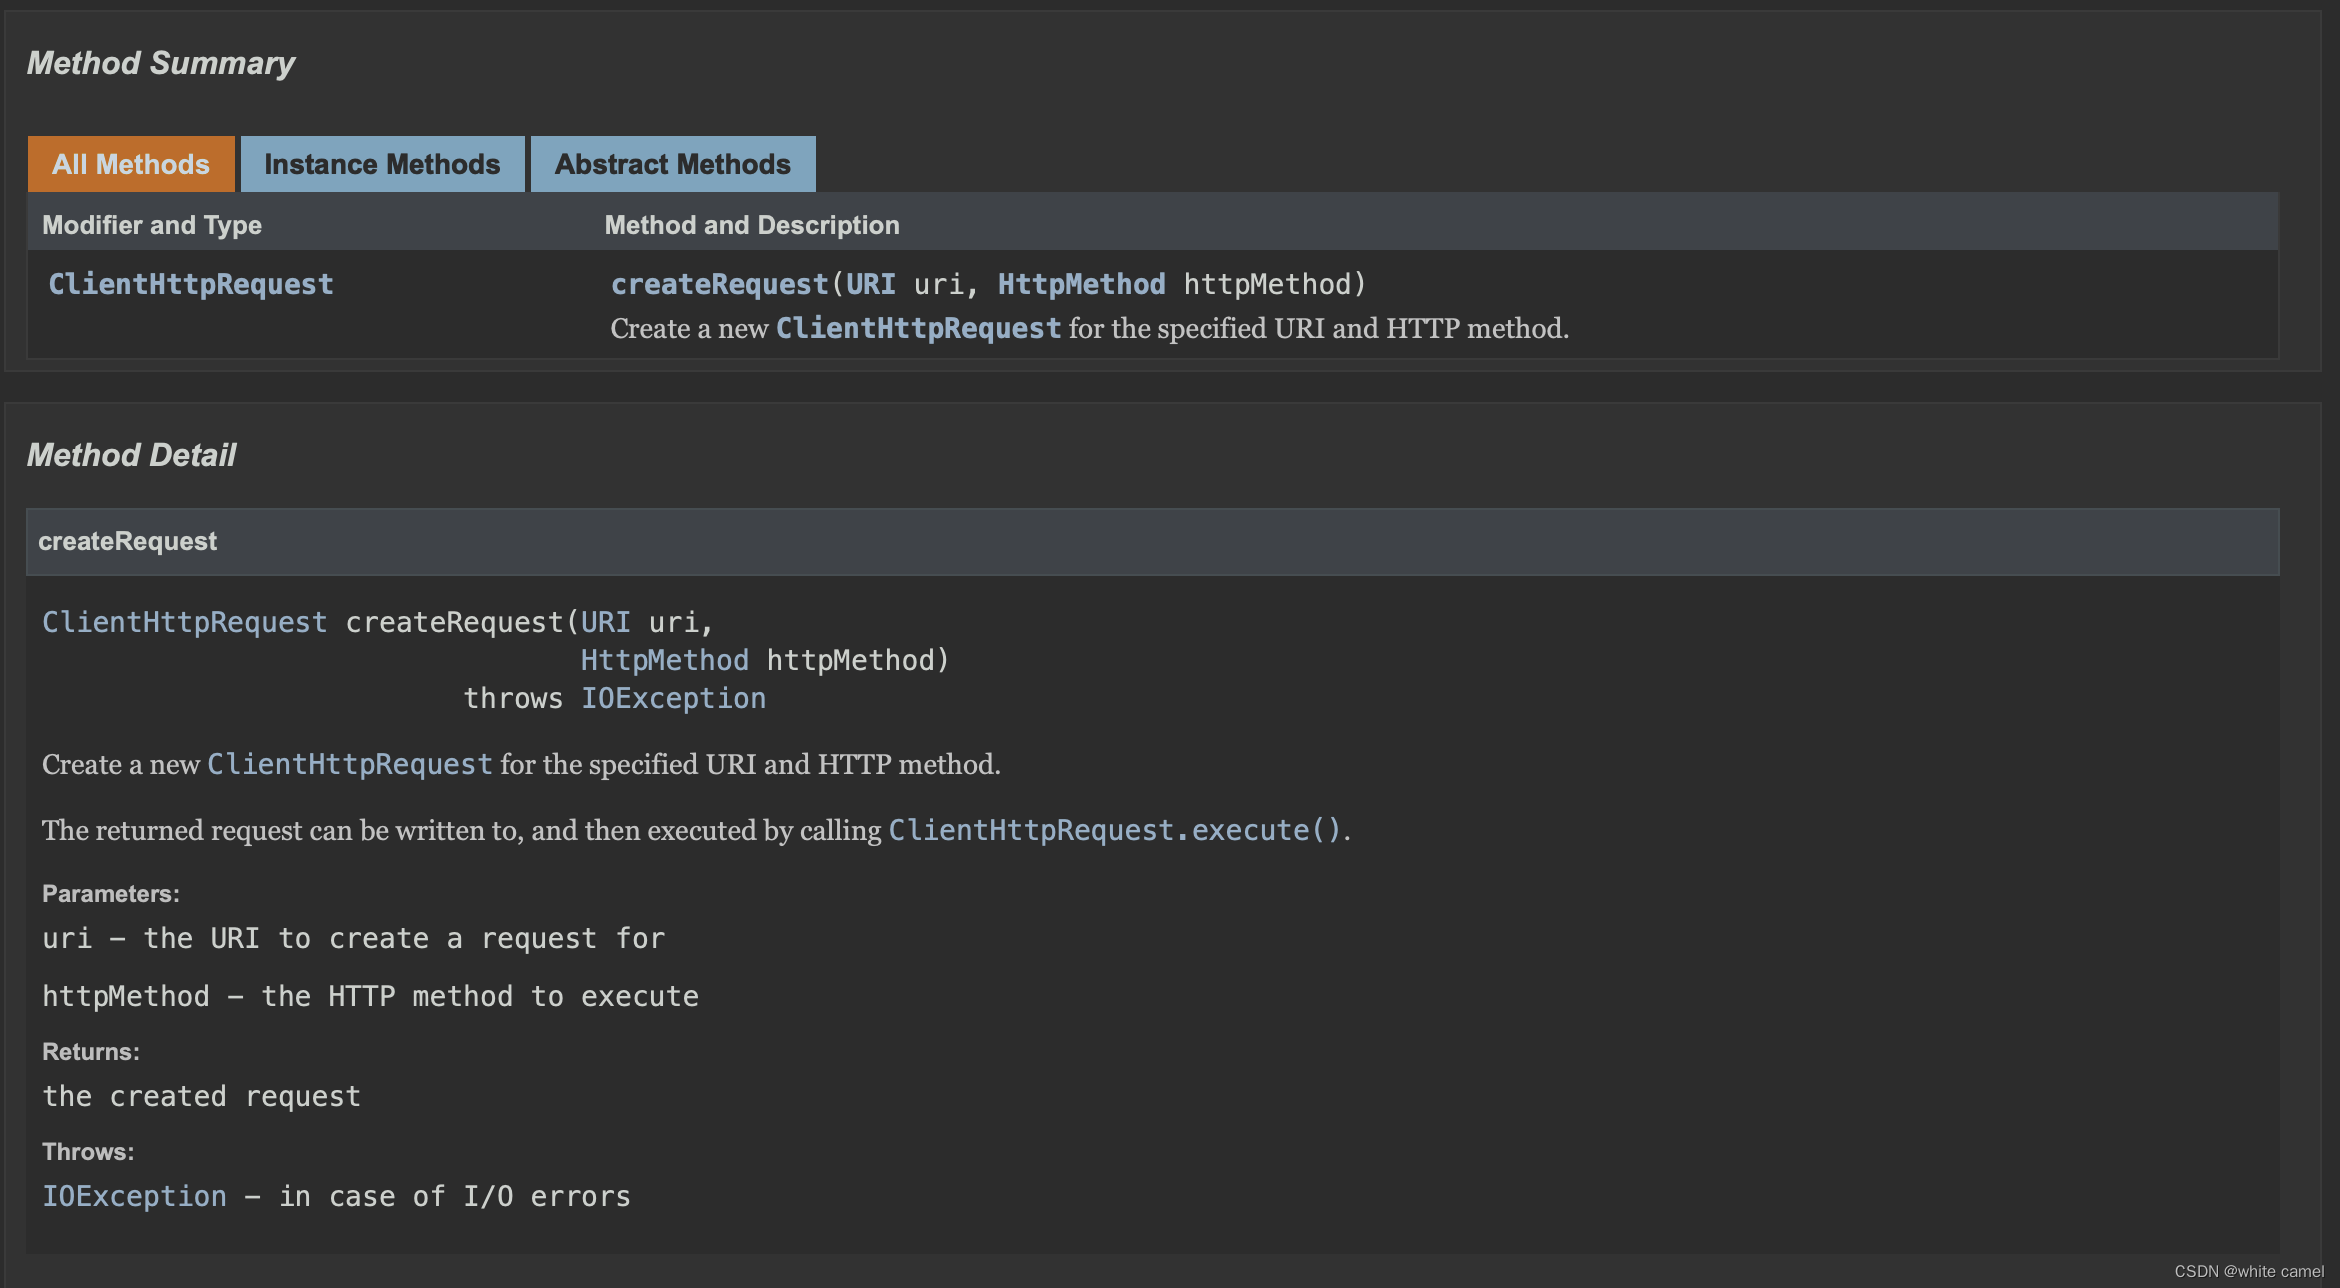Open createRequest method link in summary table

719,284
